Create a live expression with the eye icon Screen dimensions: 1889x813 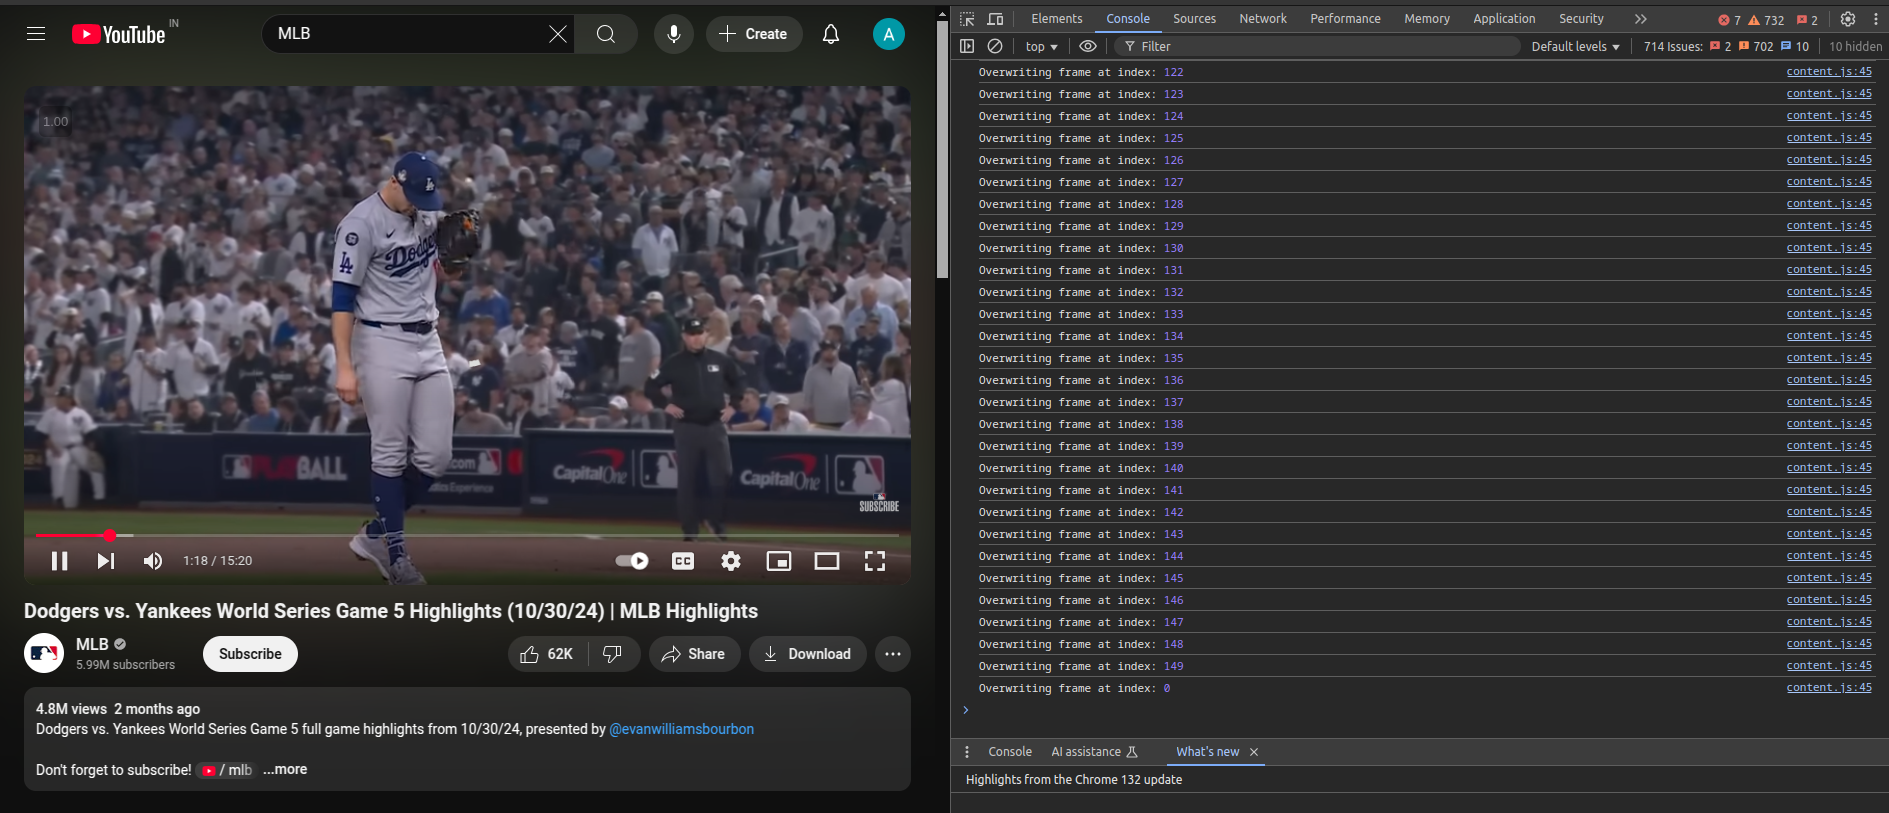tap(1088, 46)
